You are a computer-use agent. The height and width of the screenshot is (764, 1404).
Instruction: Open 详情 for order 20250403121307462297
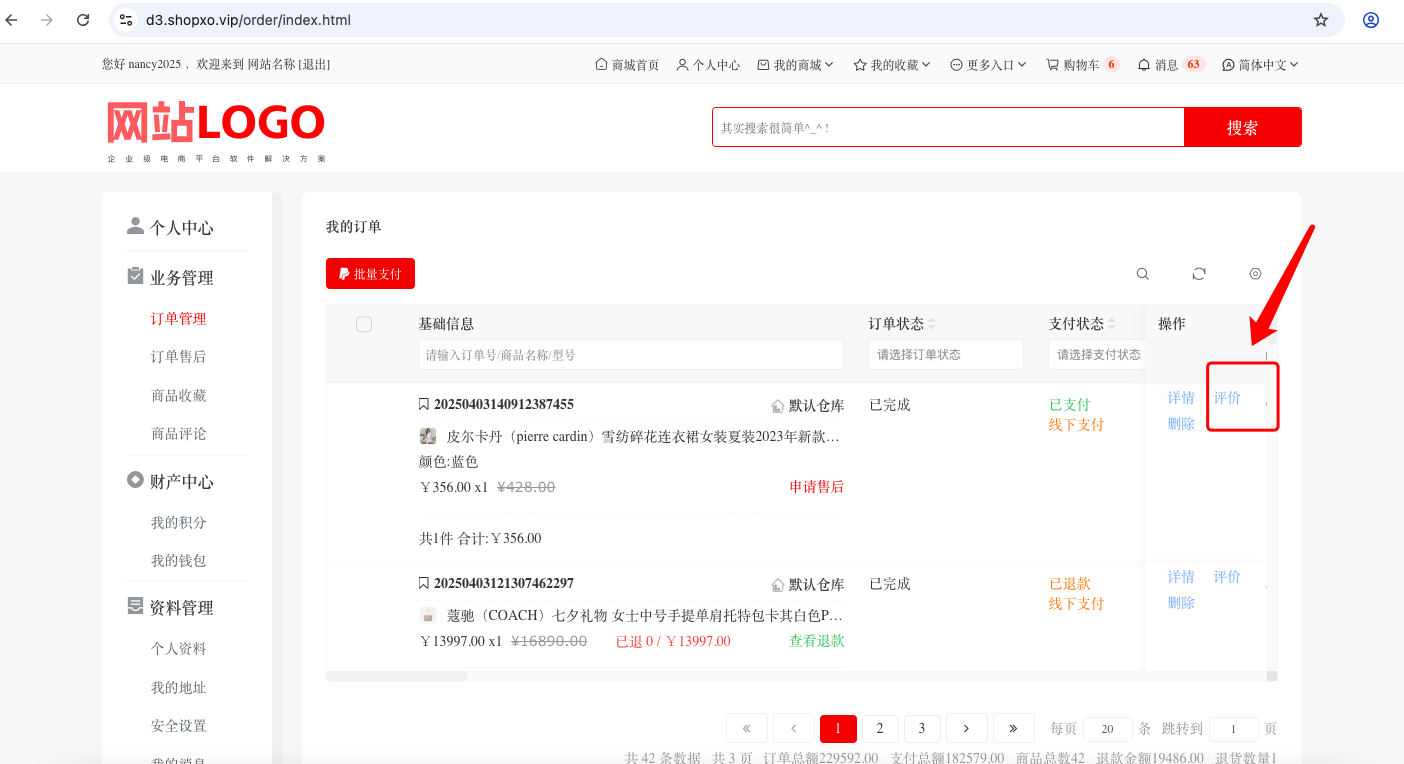point(1181,577)
